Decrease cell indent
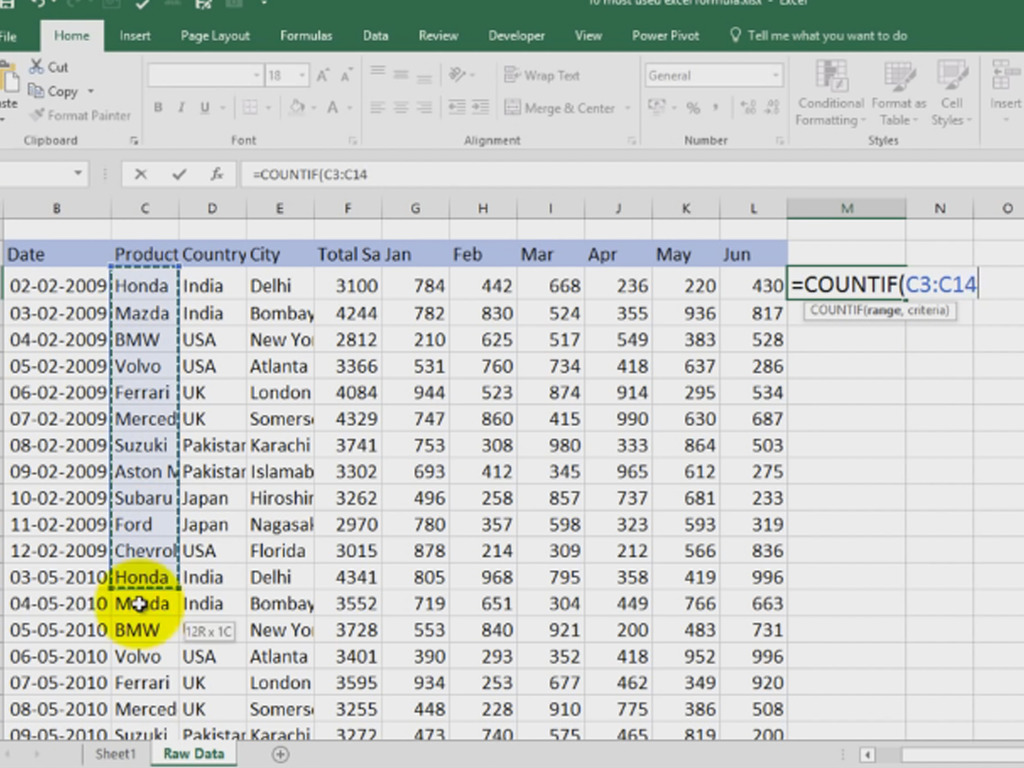The image size is (1024, 768). (x=457, y=107)
